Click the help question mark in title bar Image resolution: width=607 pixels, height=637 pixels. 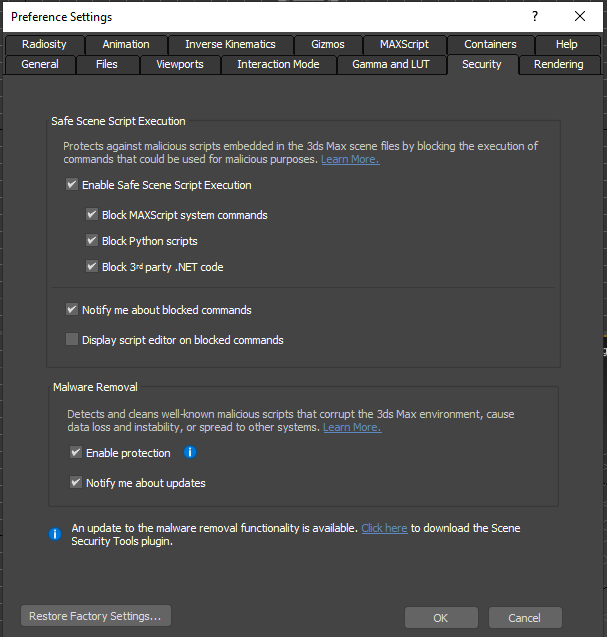pos(535,17)
